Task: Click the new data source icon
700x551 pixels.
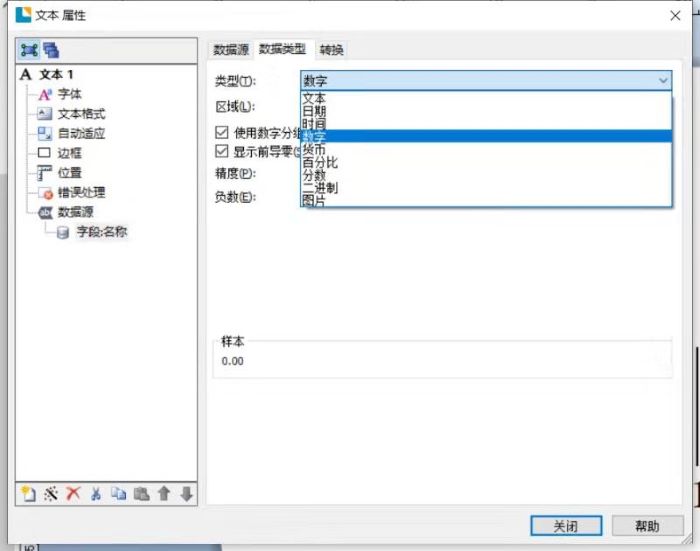Action: click(28, 494)
